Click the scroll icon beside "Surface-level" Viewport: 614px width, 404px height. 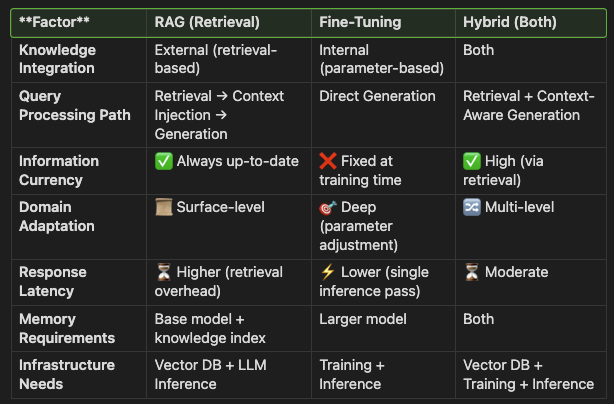coord(164,208)
